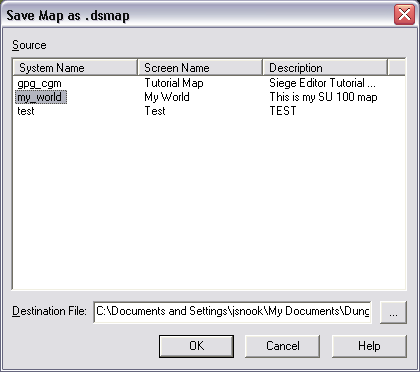Select the test map entry
This screenshot has width=420, height=372.
26,111
